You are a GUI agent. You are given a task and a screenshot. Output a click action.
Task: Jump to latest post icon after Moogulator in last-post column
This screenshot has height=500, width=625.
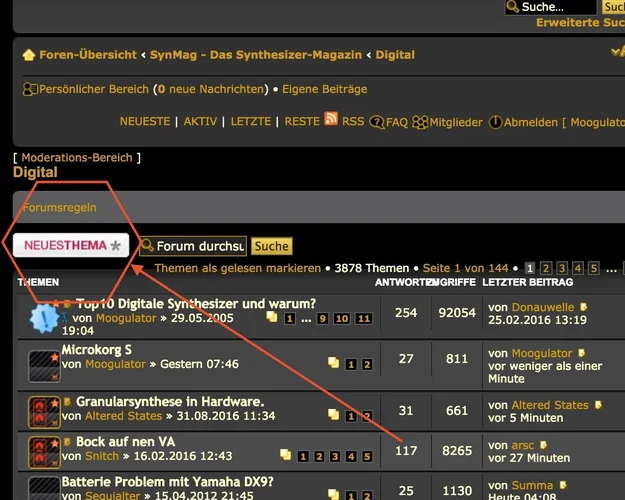click(x=582, y=353)
